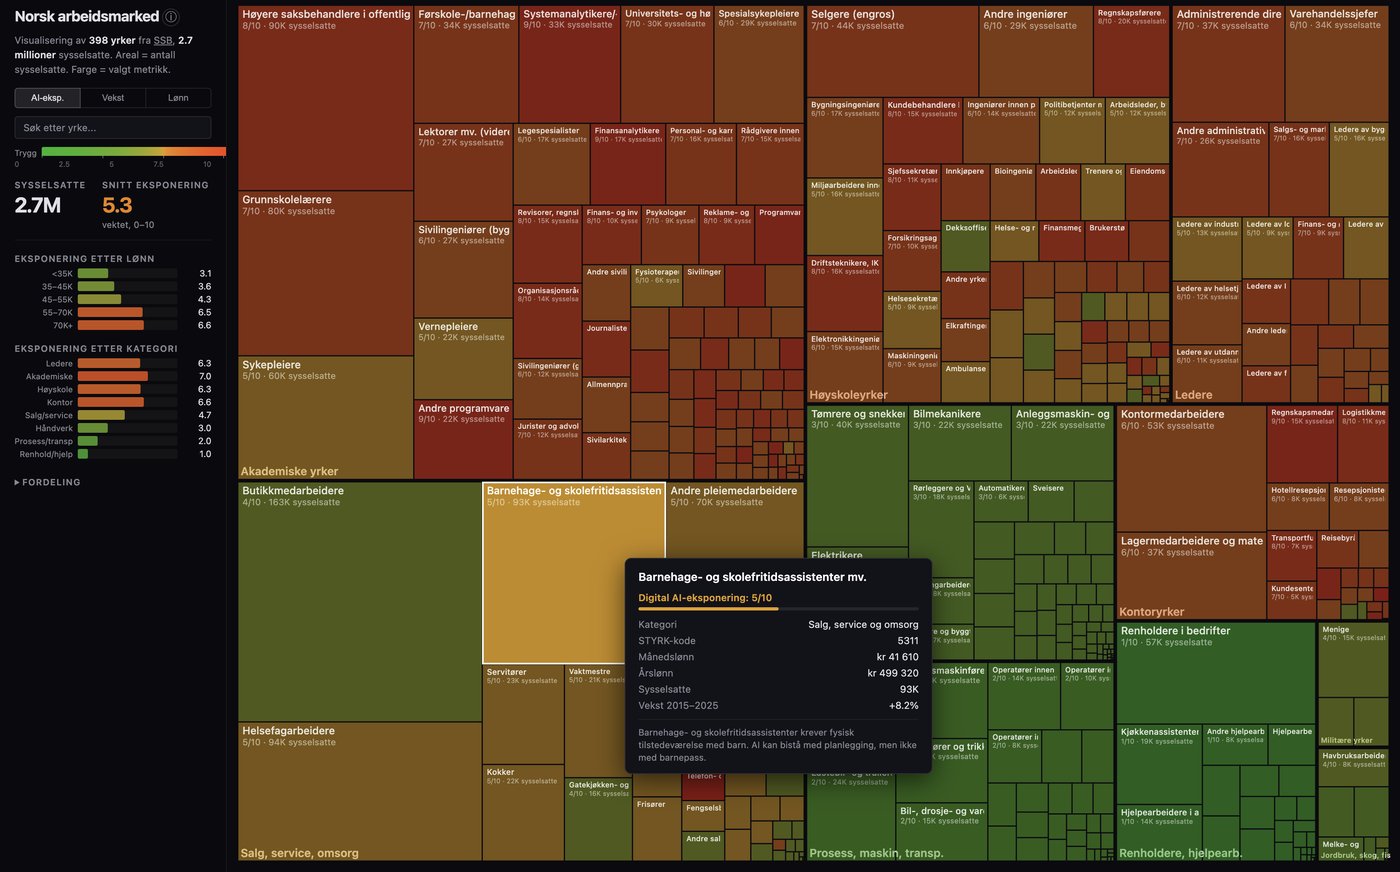Click the Helsefagarbeidere tile

360,791
